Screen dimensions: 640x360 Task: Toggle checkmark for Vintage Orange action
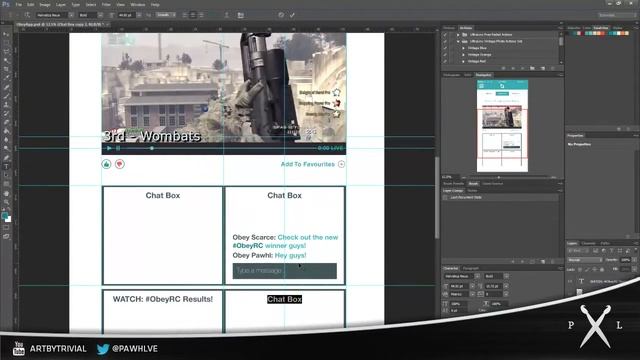(445, 54)
